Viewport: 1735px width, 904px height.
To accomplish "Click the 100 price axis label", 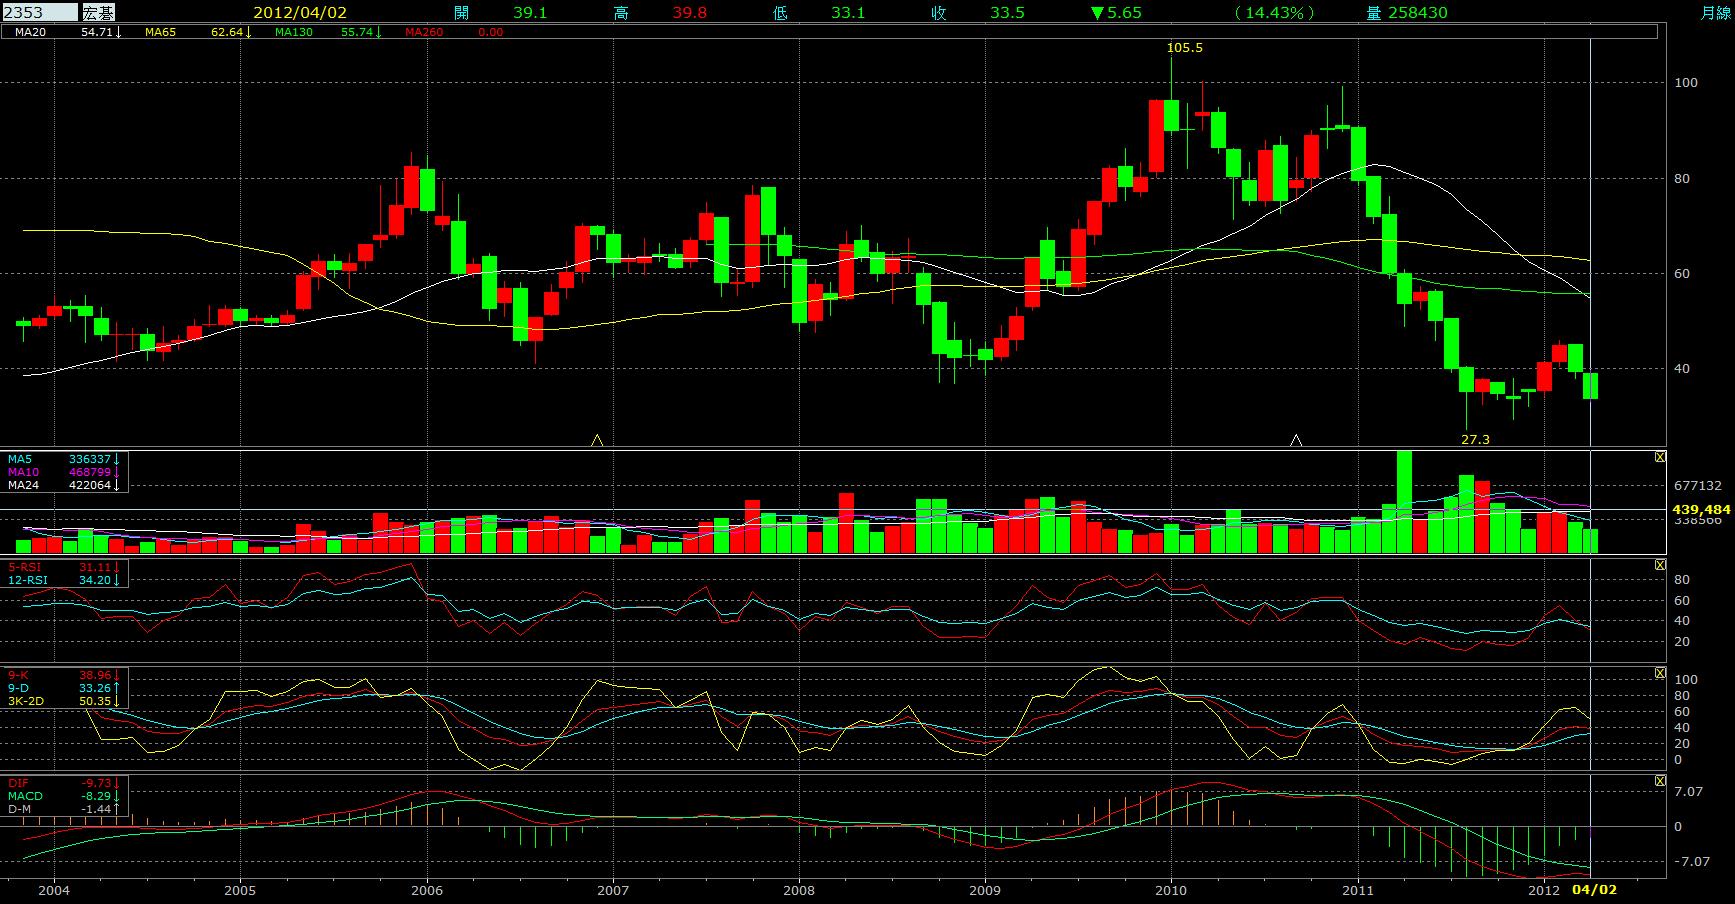I will (1685, 82).
